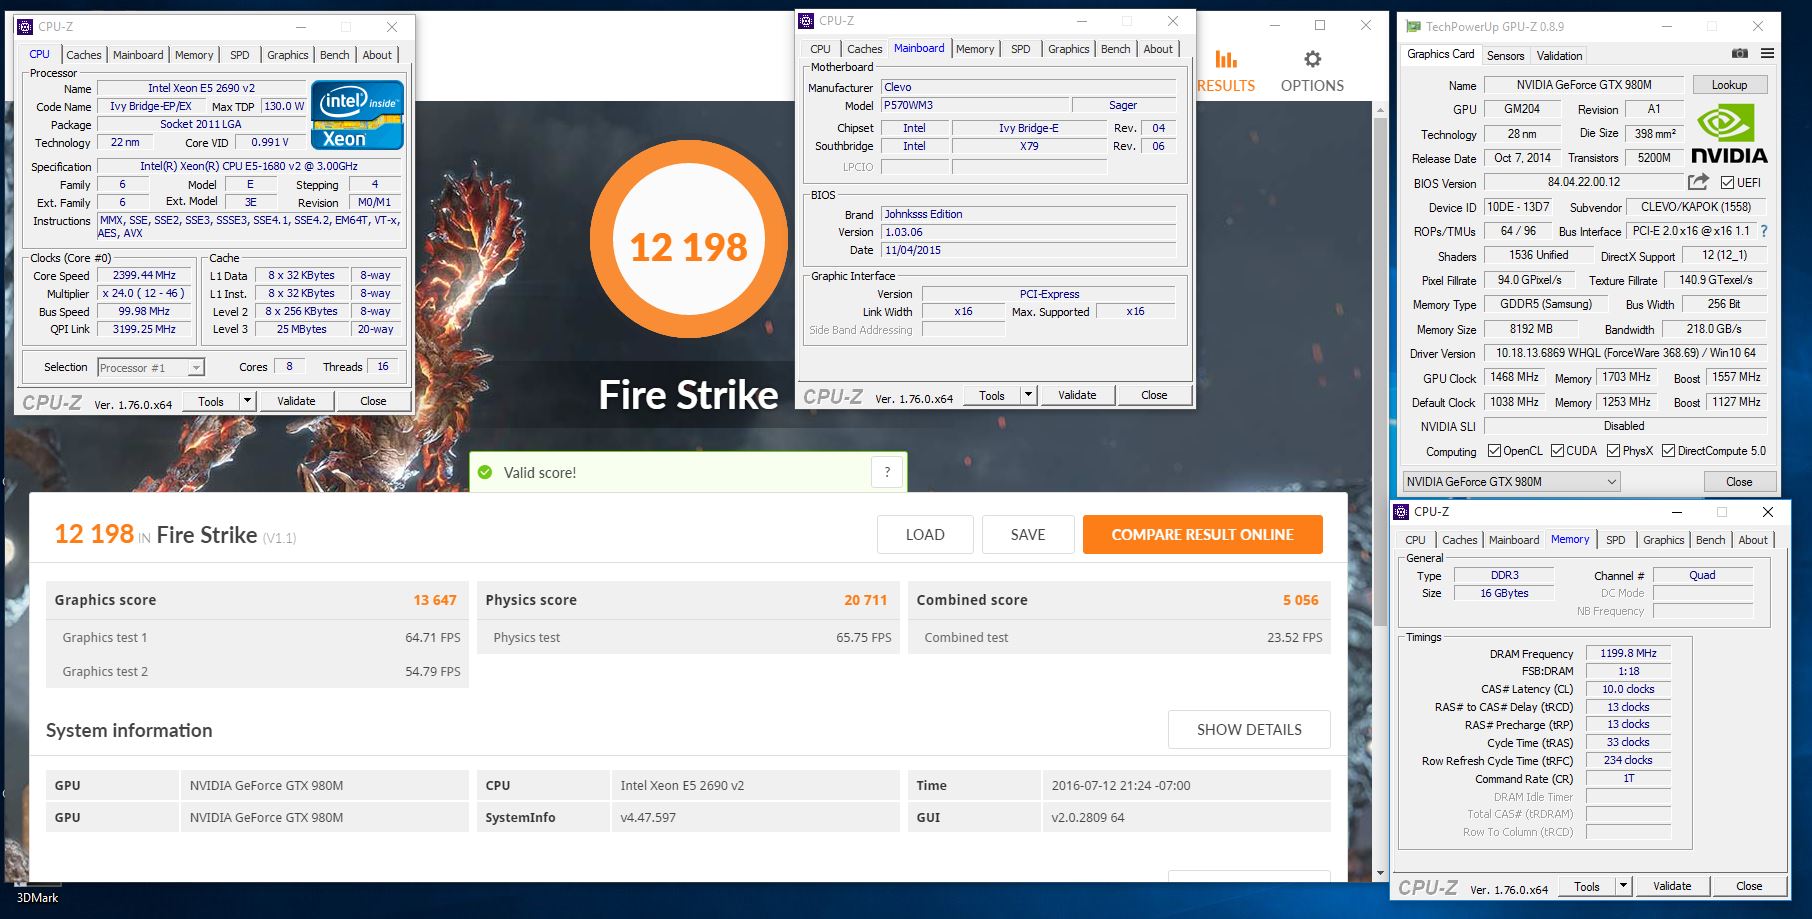1812x919 pixels.
Task: Click Validate in CPU-Z CPU window
Action: point(296,401)
